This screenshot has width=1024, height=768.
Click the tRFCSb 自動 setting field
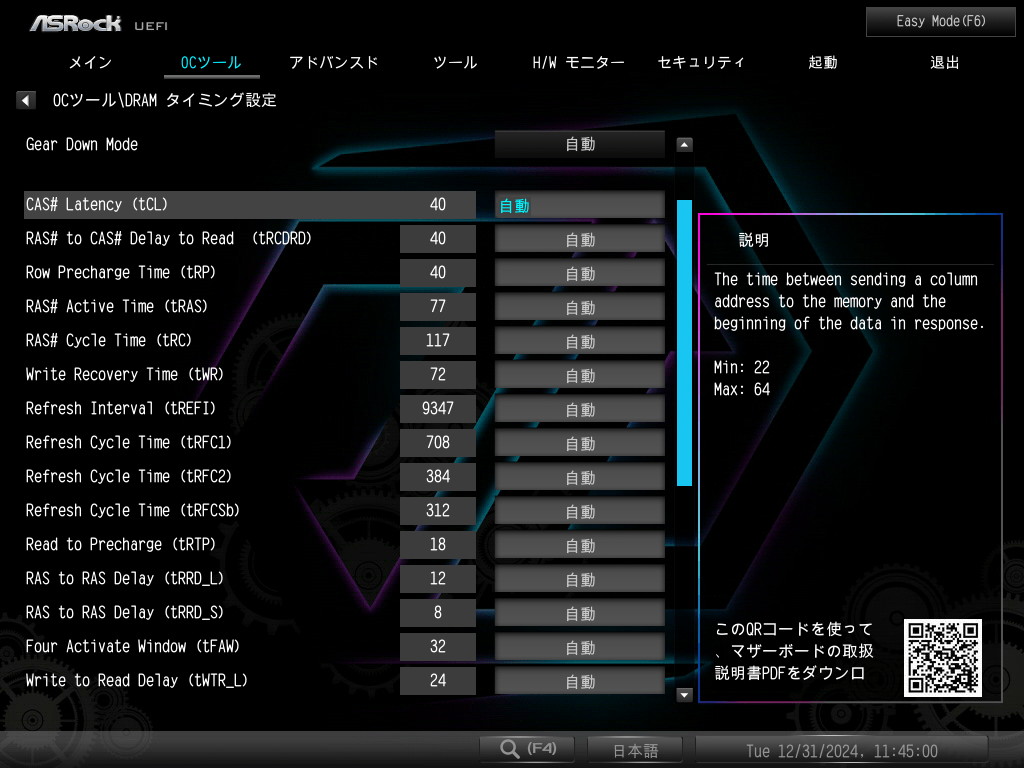coord(580,511)
